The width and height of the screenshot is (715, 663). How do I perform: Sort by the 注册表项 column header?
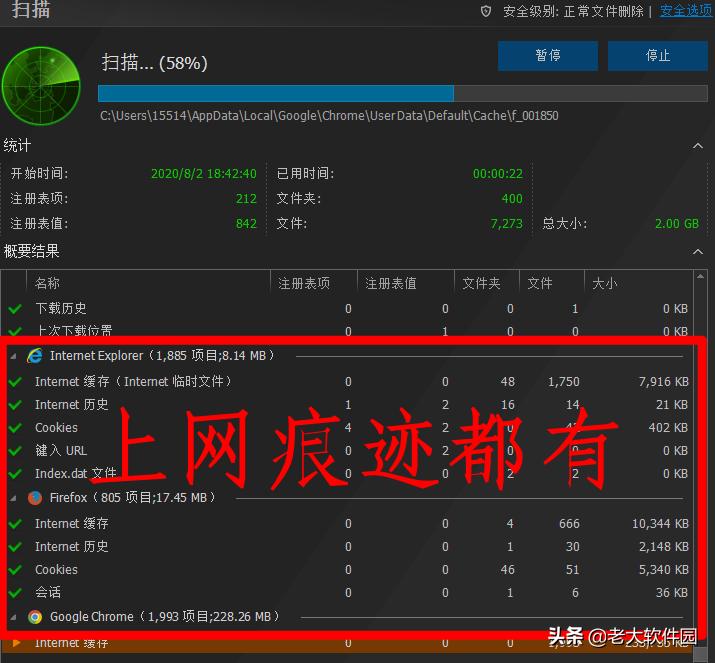click(304, 283)
